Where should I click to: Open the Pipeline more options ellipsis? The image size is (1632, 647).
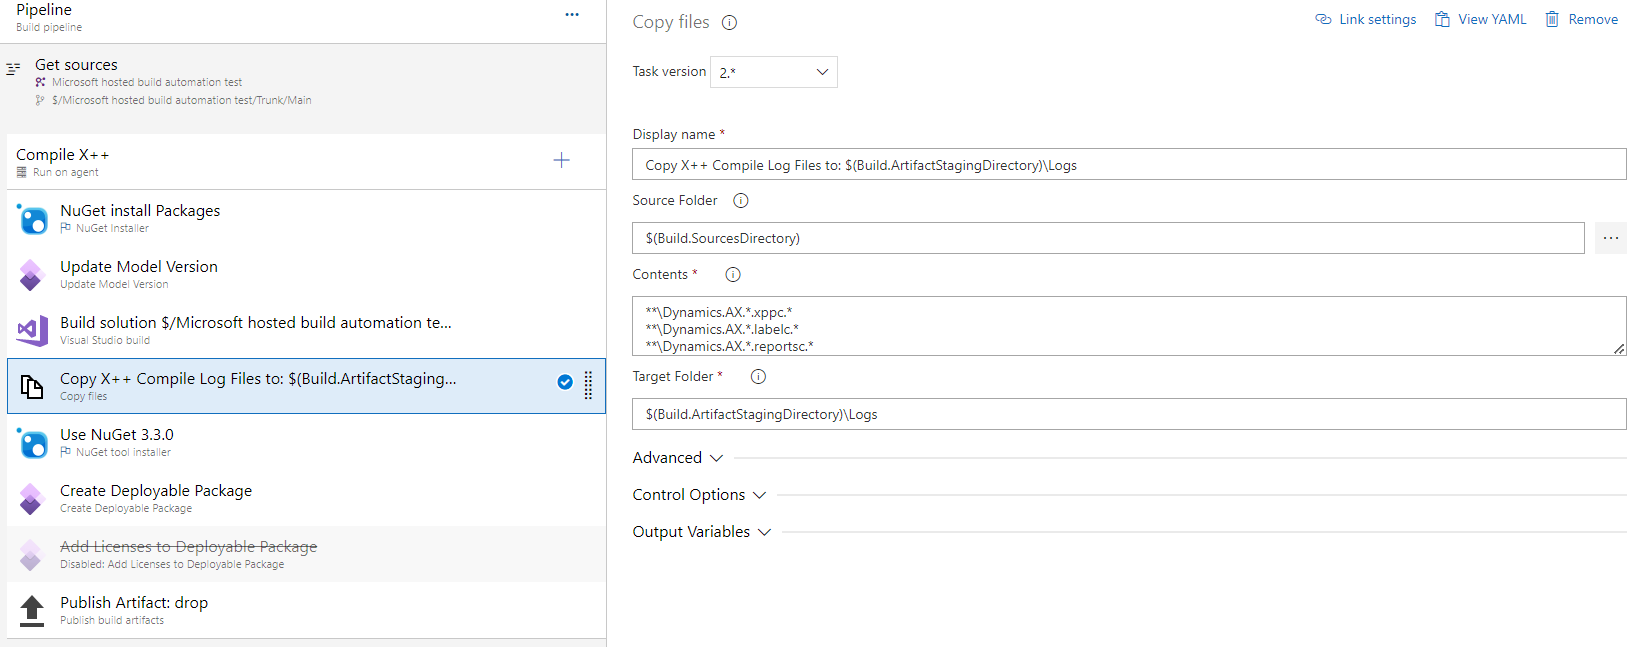click(x=572, y=15)
